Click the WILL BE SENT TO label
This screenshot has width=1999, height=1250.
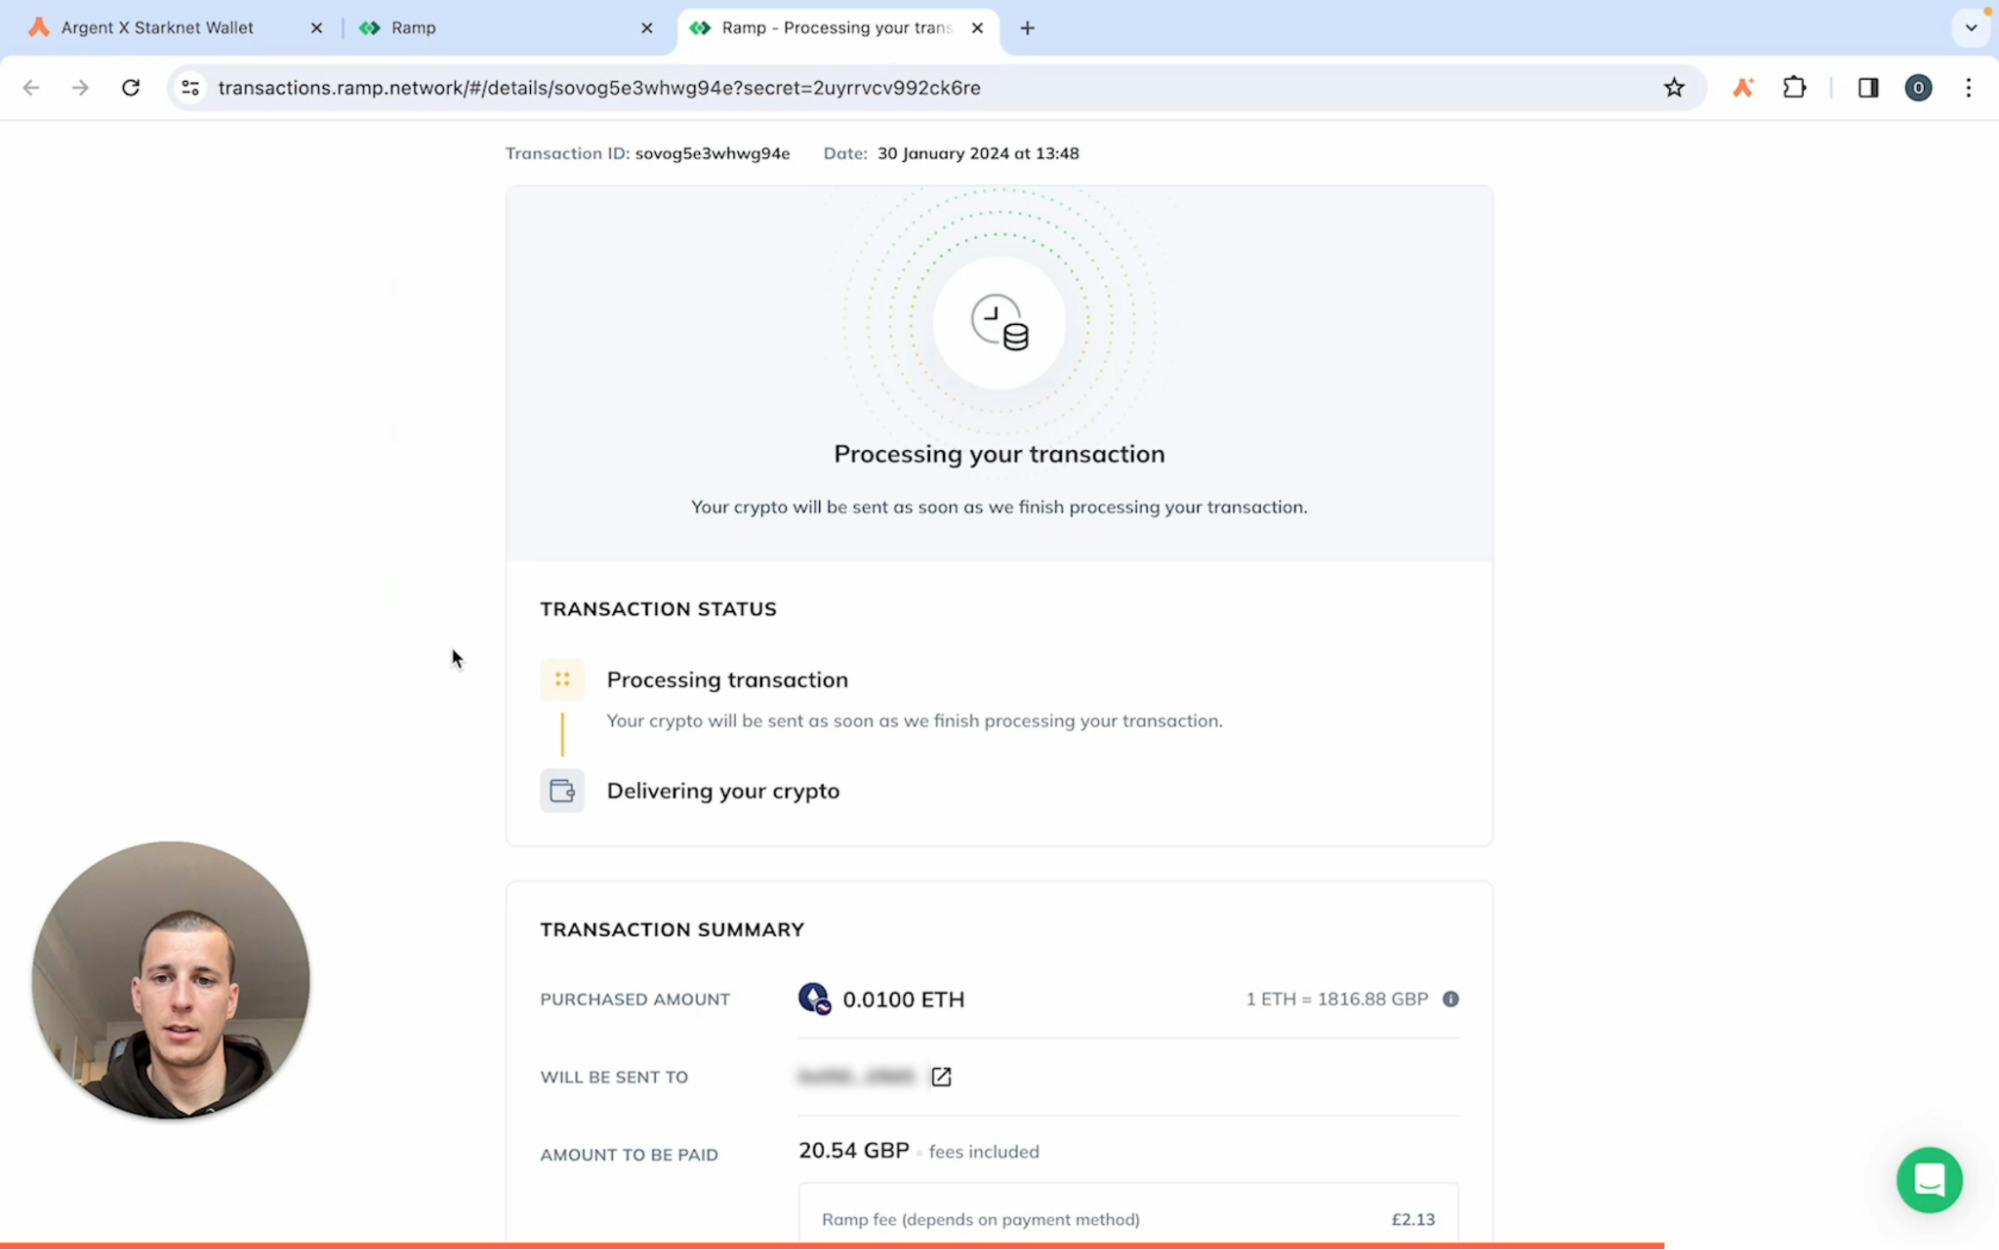pyautogui.click(x=614, y=1077)
